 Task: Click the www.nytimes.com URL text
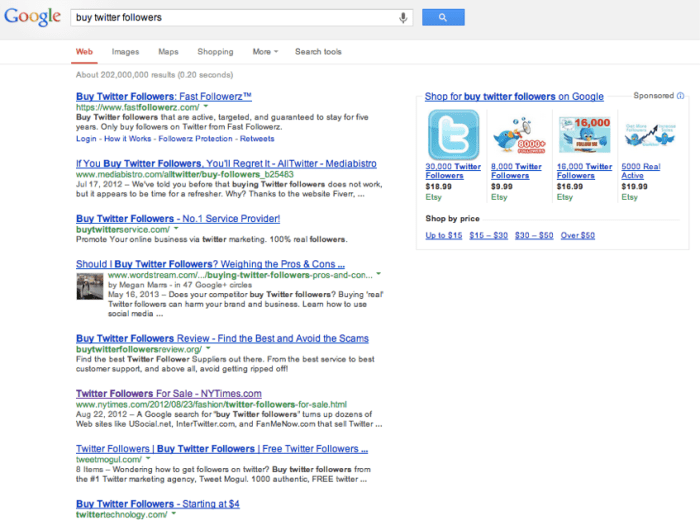(x=211, y=404)
